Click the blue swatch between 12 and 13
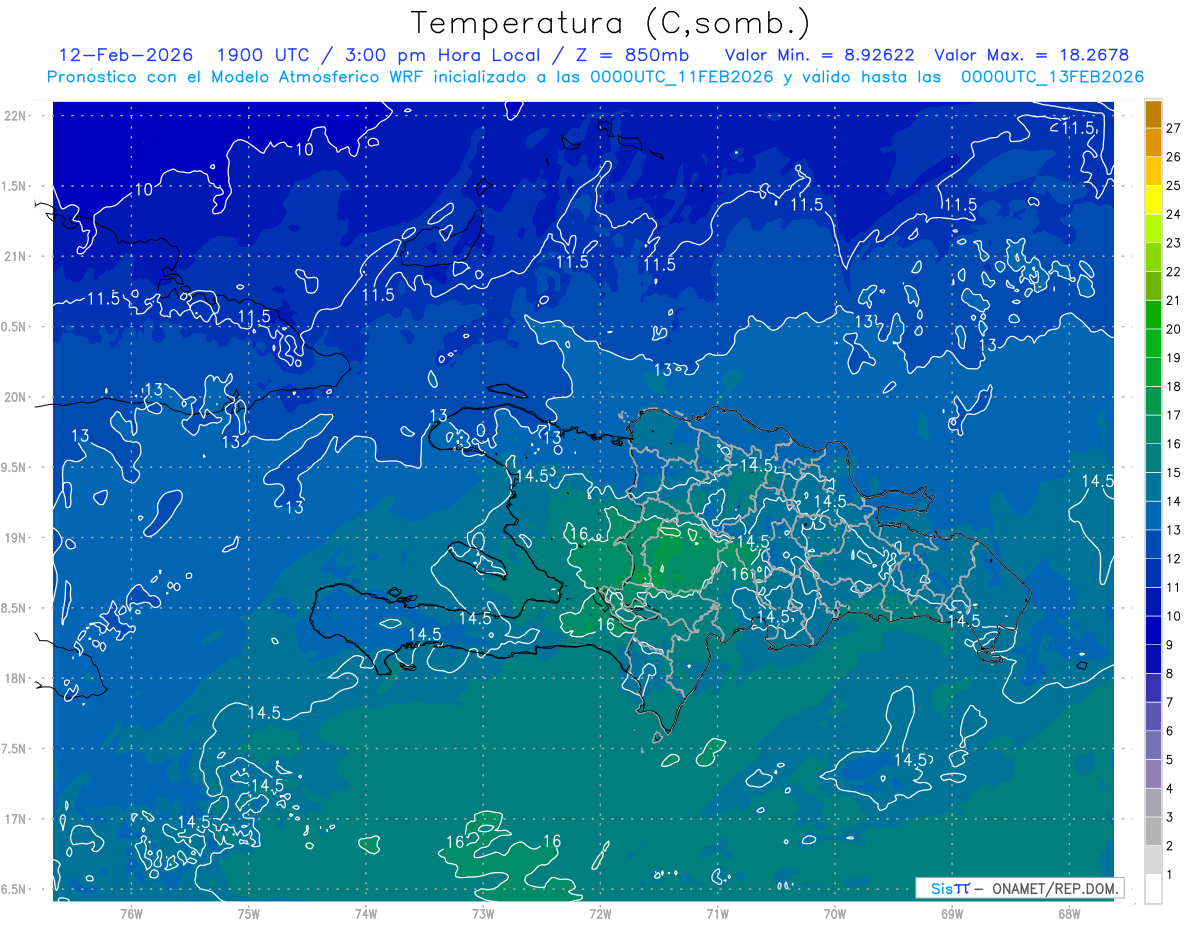The height and width of the screenshot is (927, 1200). 1153,544
